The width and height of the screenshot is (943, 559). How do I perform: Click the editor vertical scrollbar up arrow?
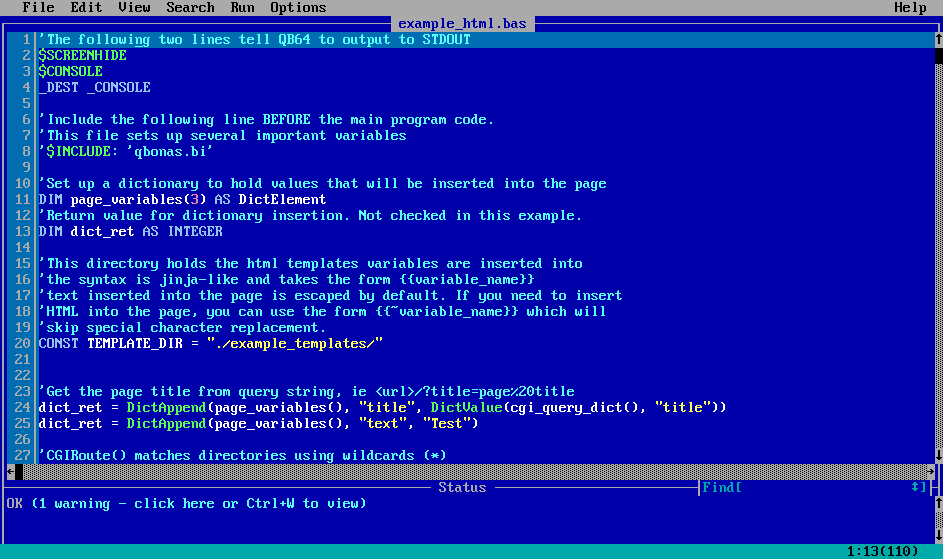click(938, 40)
